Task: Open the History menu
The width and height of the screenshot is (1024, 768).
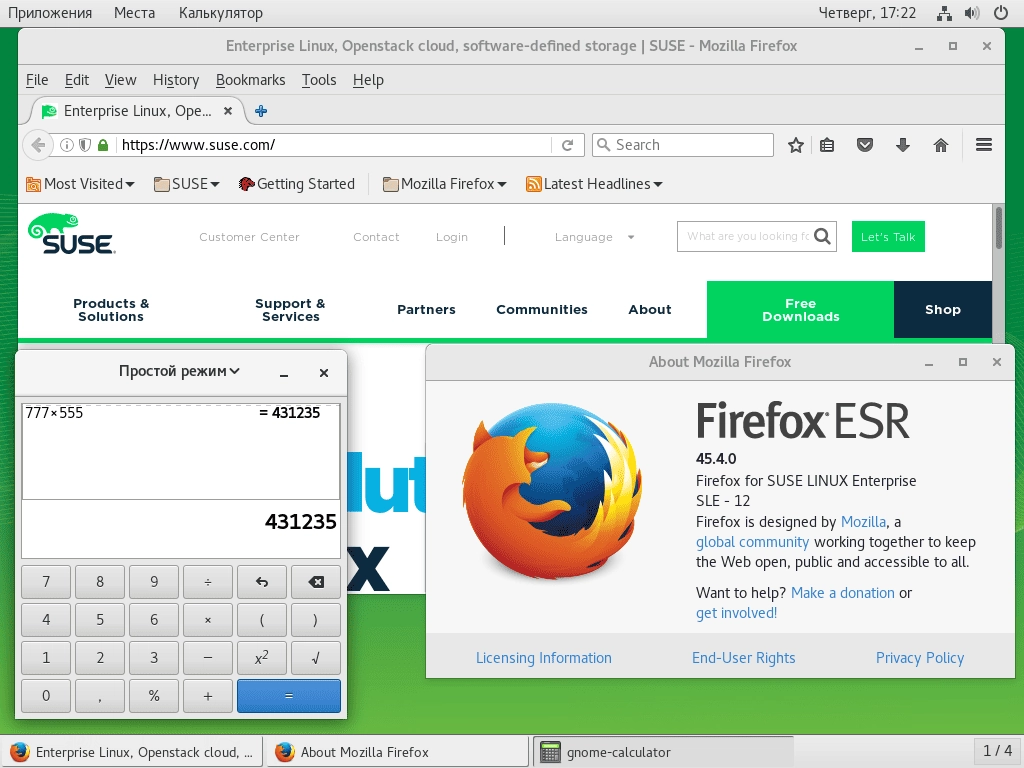Action: (176, 80)
